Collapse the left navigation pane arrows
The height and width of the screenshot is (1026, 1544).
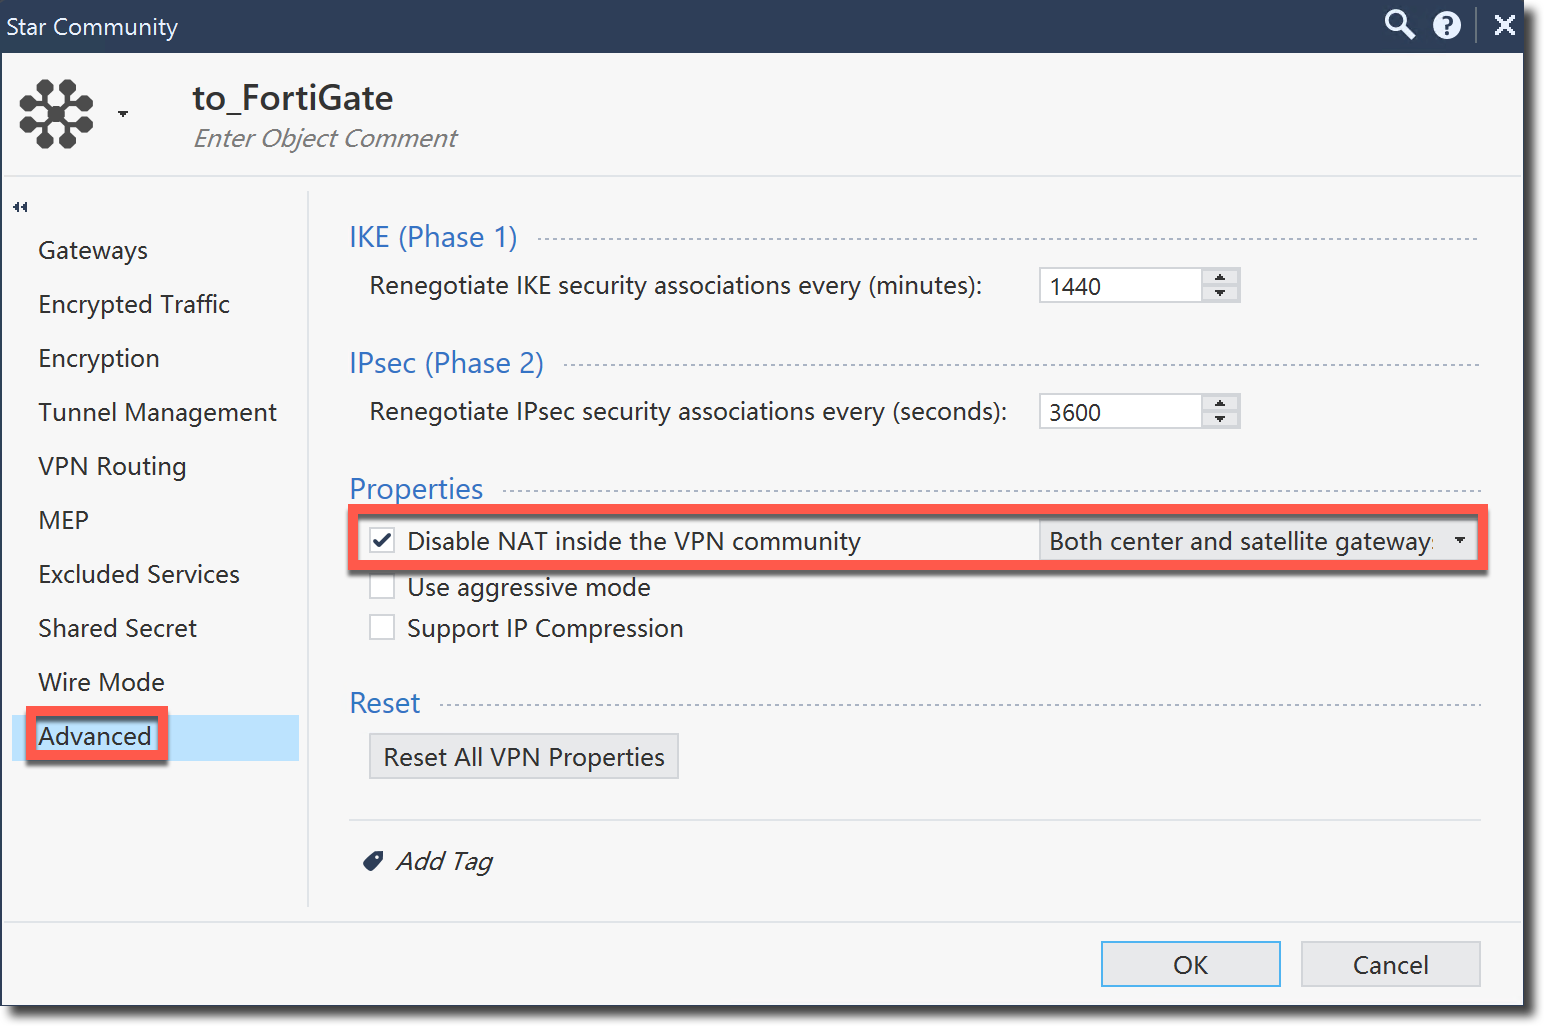[20, 207]
